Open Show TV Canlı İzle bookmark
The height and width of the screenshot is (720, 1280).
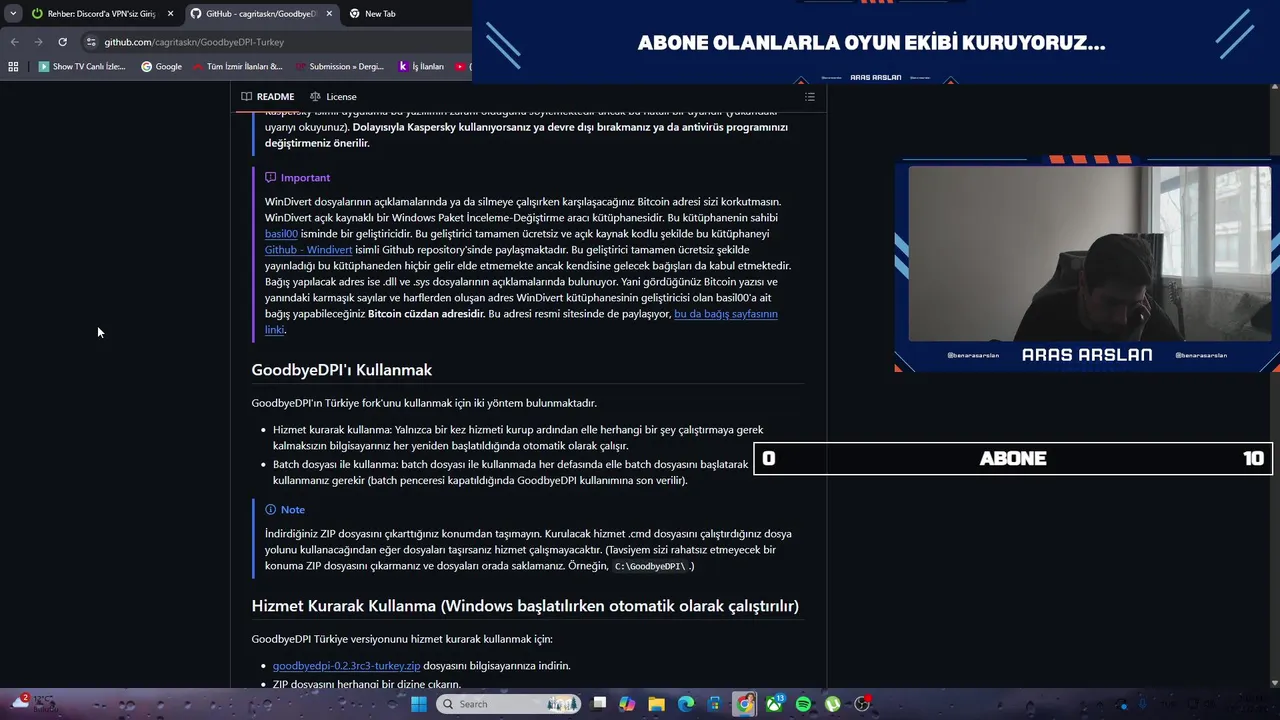pyautogui.click(x=82, y=67)
